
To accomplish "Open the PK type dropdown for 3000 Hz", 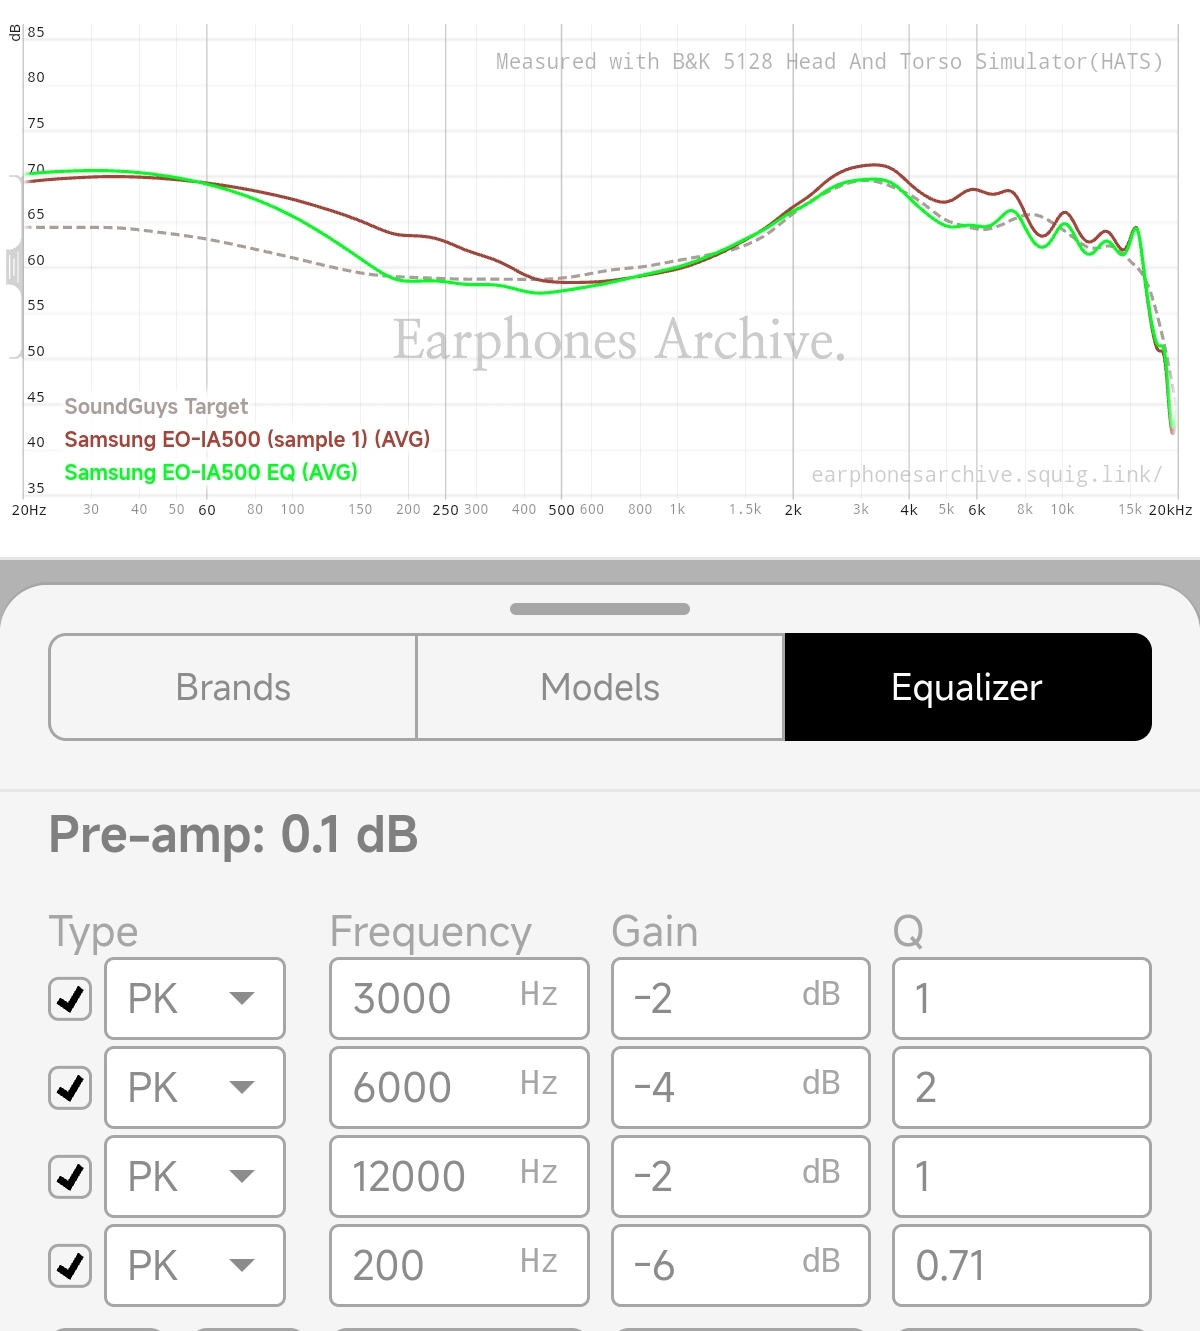I will click(195, 999).
